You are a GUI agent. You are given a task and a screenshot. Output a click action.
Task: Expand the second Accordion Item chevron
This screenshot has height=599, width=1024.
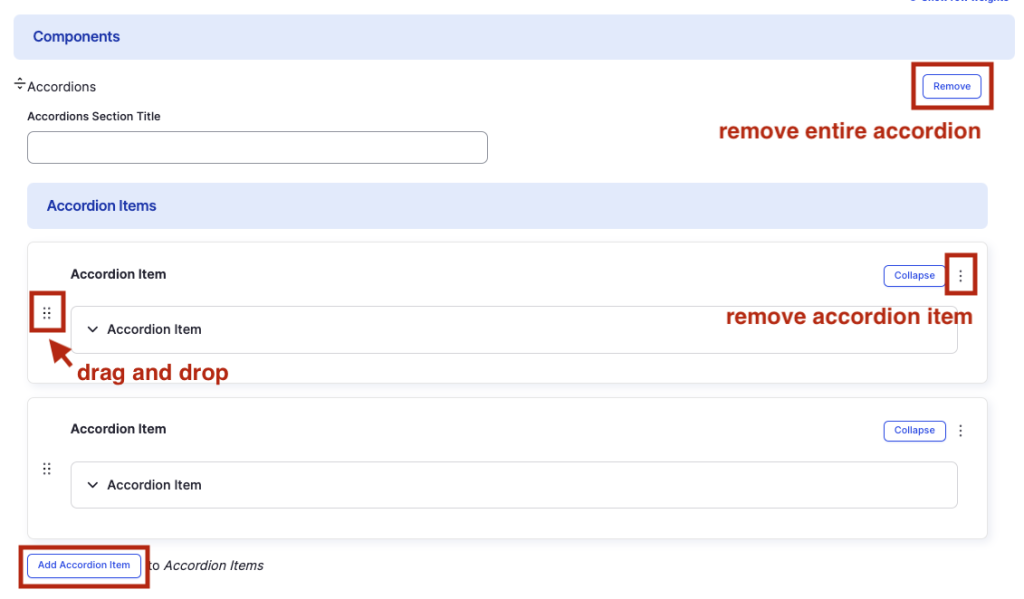pyautogui.click(x=93, y=485)
